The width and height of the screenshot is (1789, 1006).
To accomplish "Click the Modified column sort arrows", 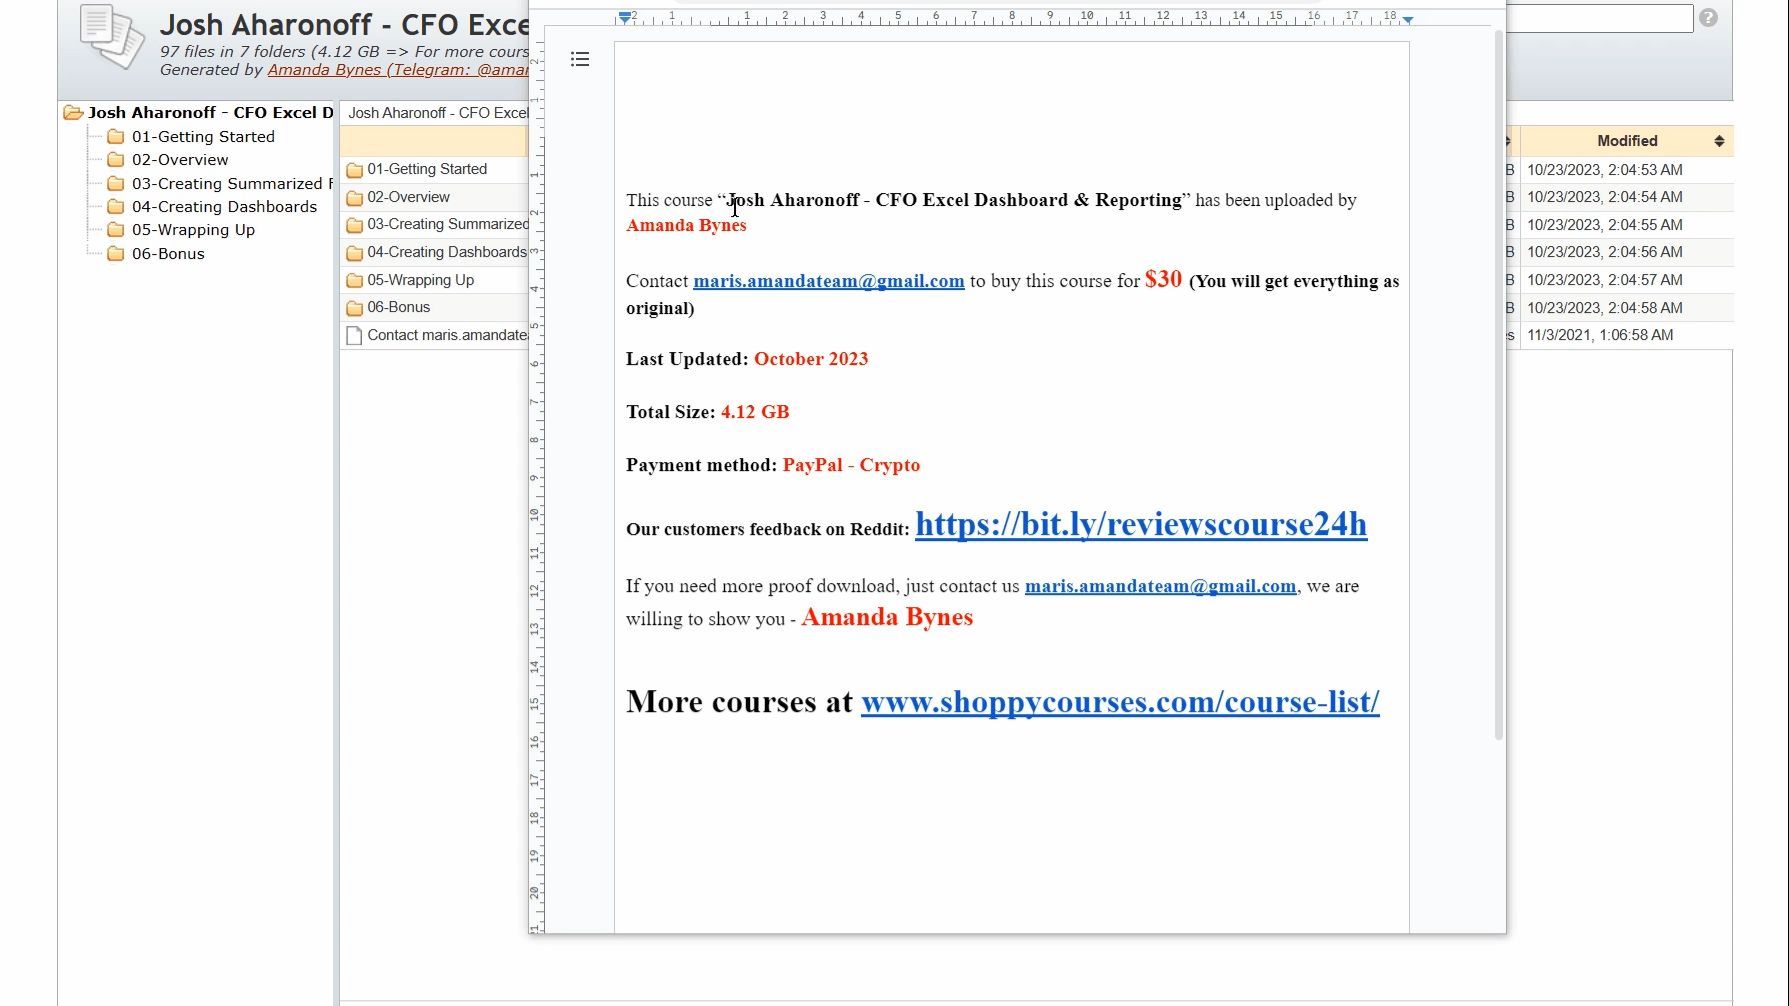I will pyautogui.click(x=1719, y=141).
